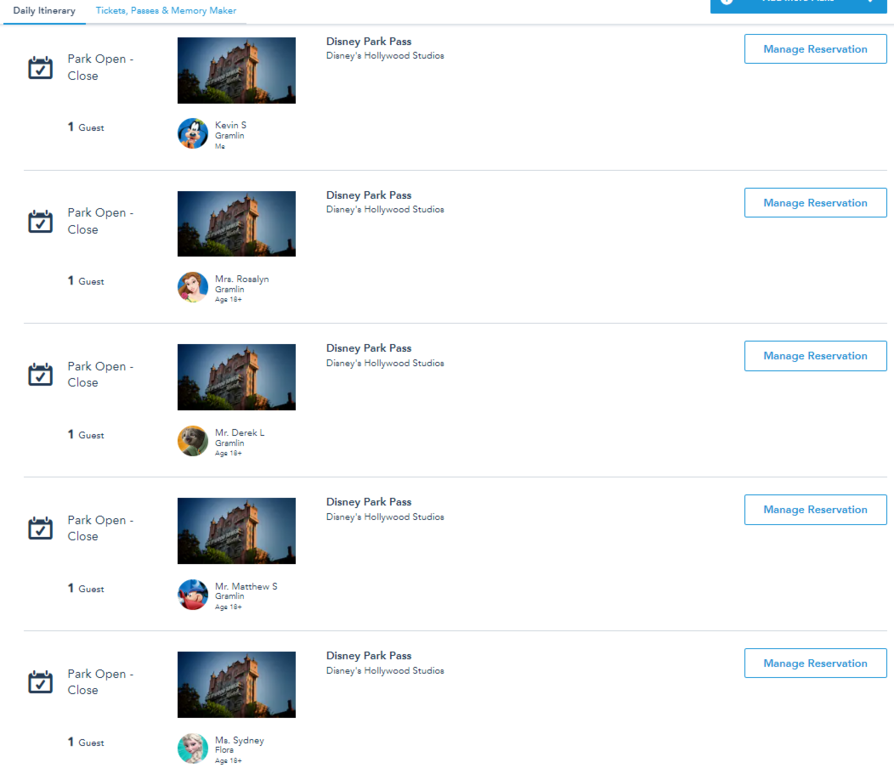Open Tower of Terror thumbnail in Ms. Sydney reservation

point(237,684)
